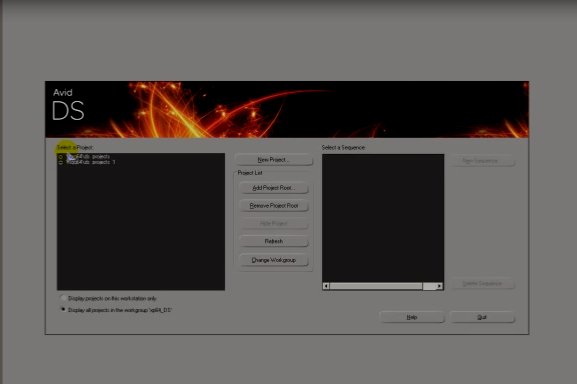Expand the ds_projects 1 root node
Image resolution: width=577 pixels, height=384 pixels.
(61, 162)
